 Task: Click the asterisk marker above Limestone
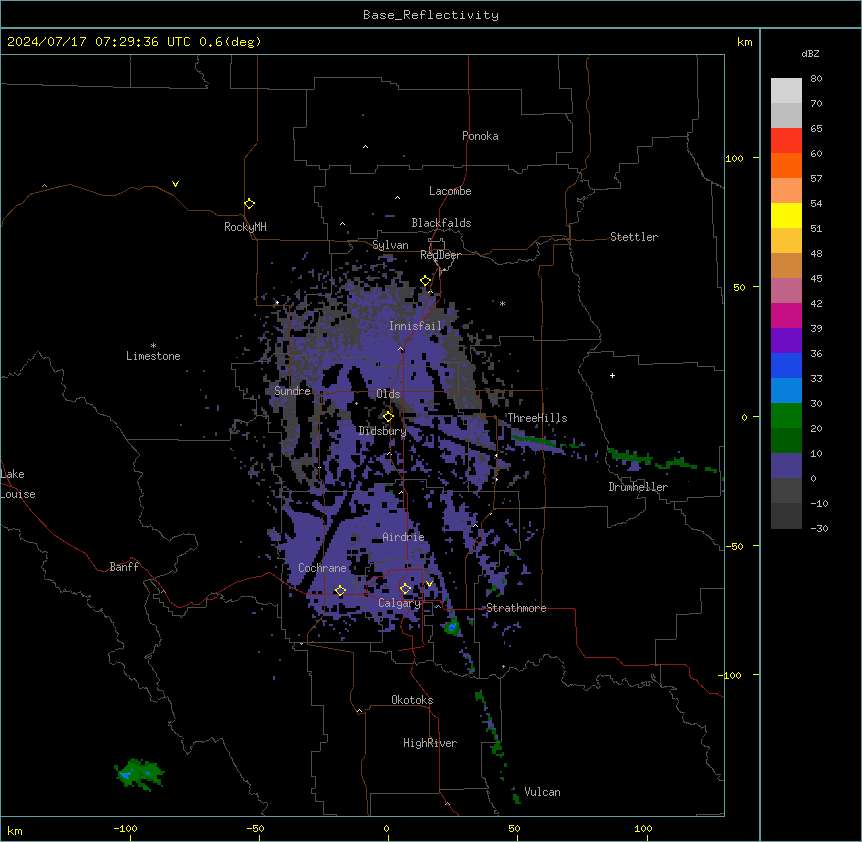[153, 346]
